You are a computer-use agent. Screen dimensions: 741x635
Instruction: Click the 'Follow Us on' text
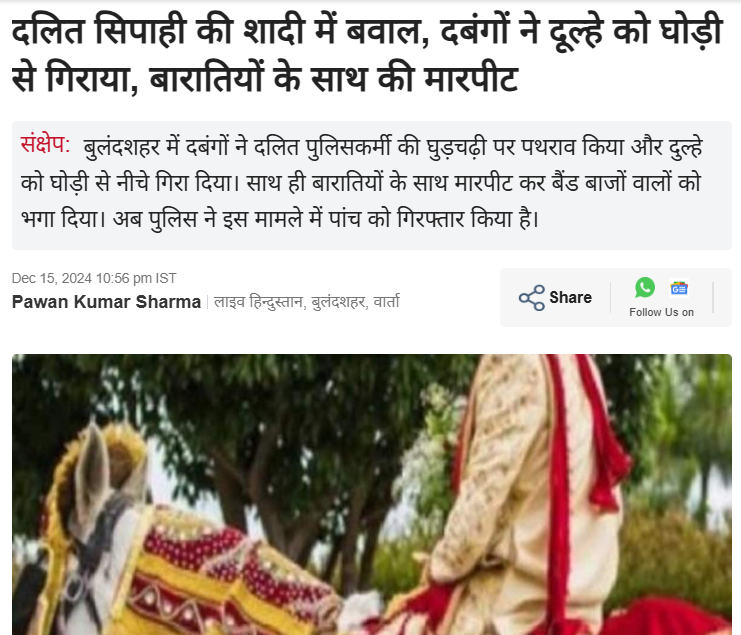pos(661,312)
